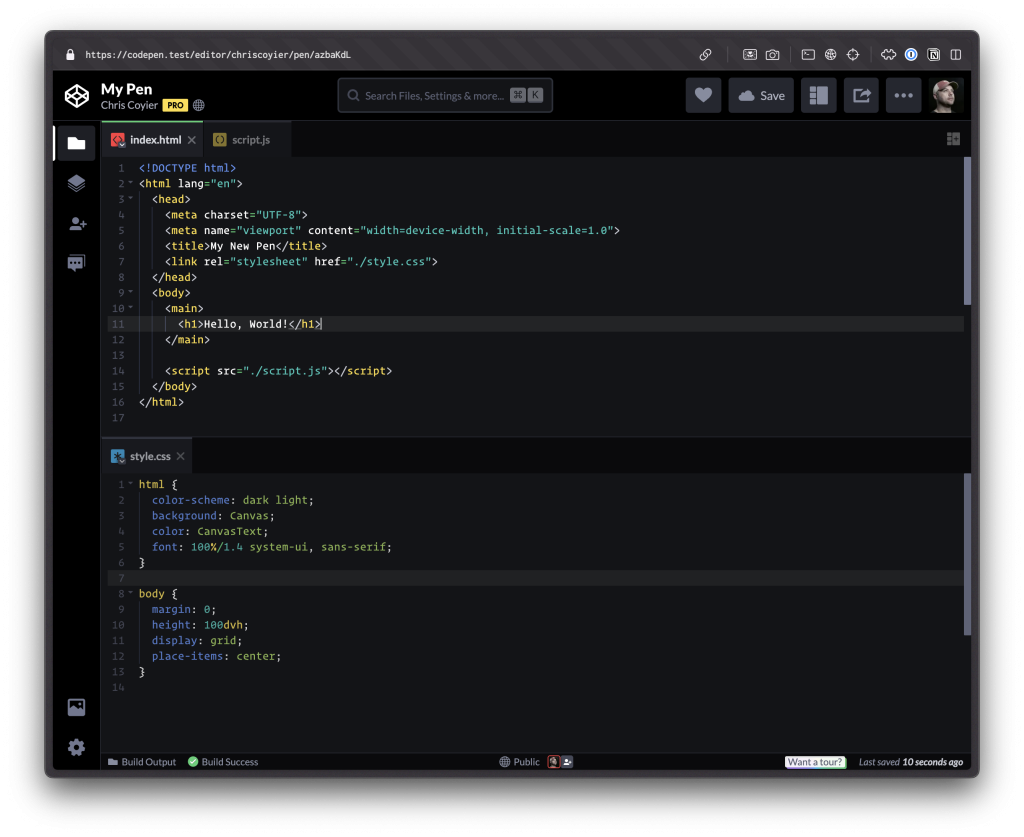Toggle the editor split pane icon
This screenshot has height=837, width=1024.
[953, 140]
